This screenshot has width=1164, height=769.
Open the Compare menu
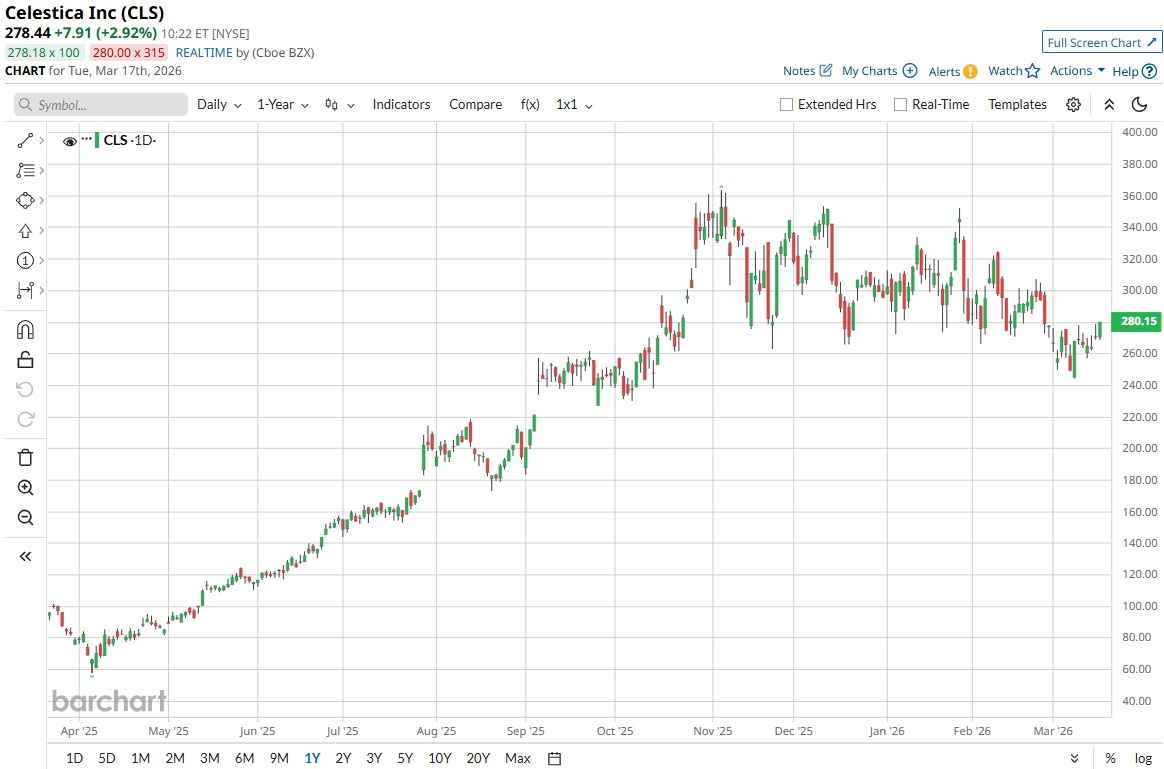point(475,105)
